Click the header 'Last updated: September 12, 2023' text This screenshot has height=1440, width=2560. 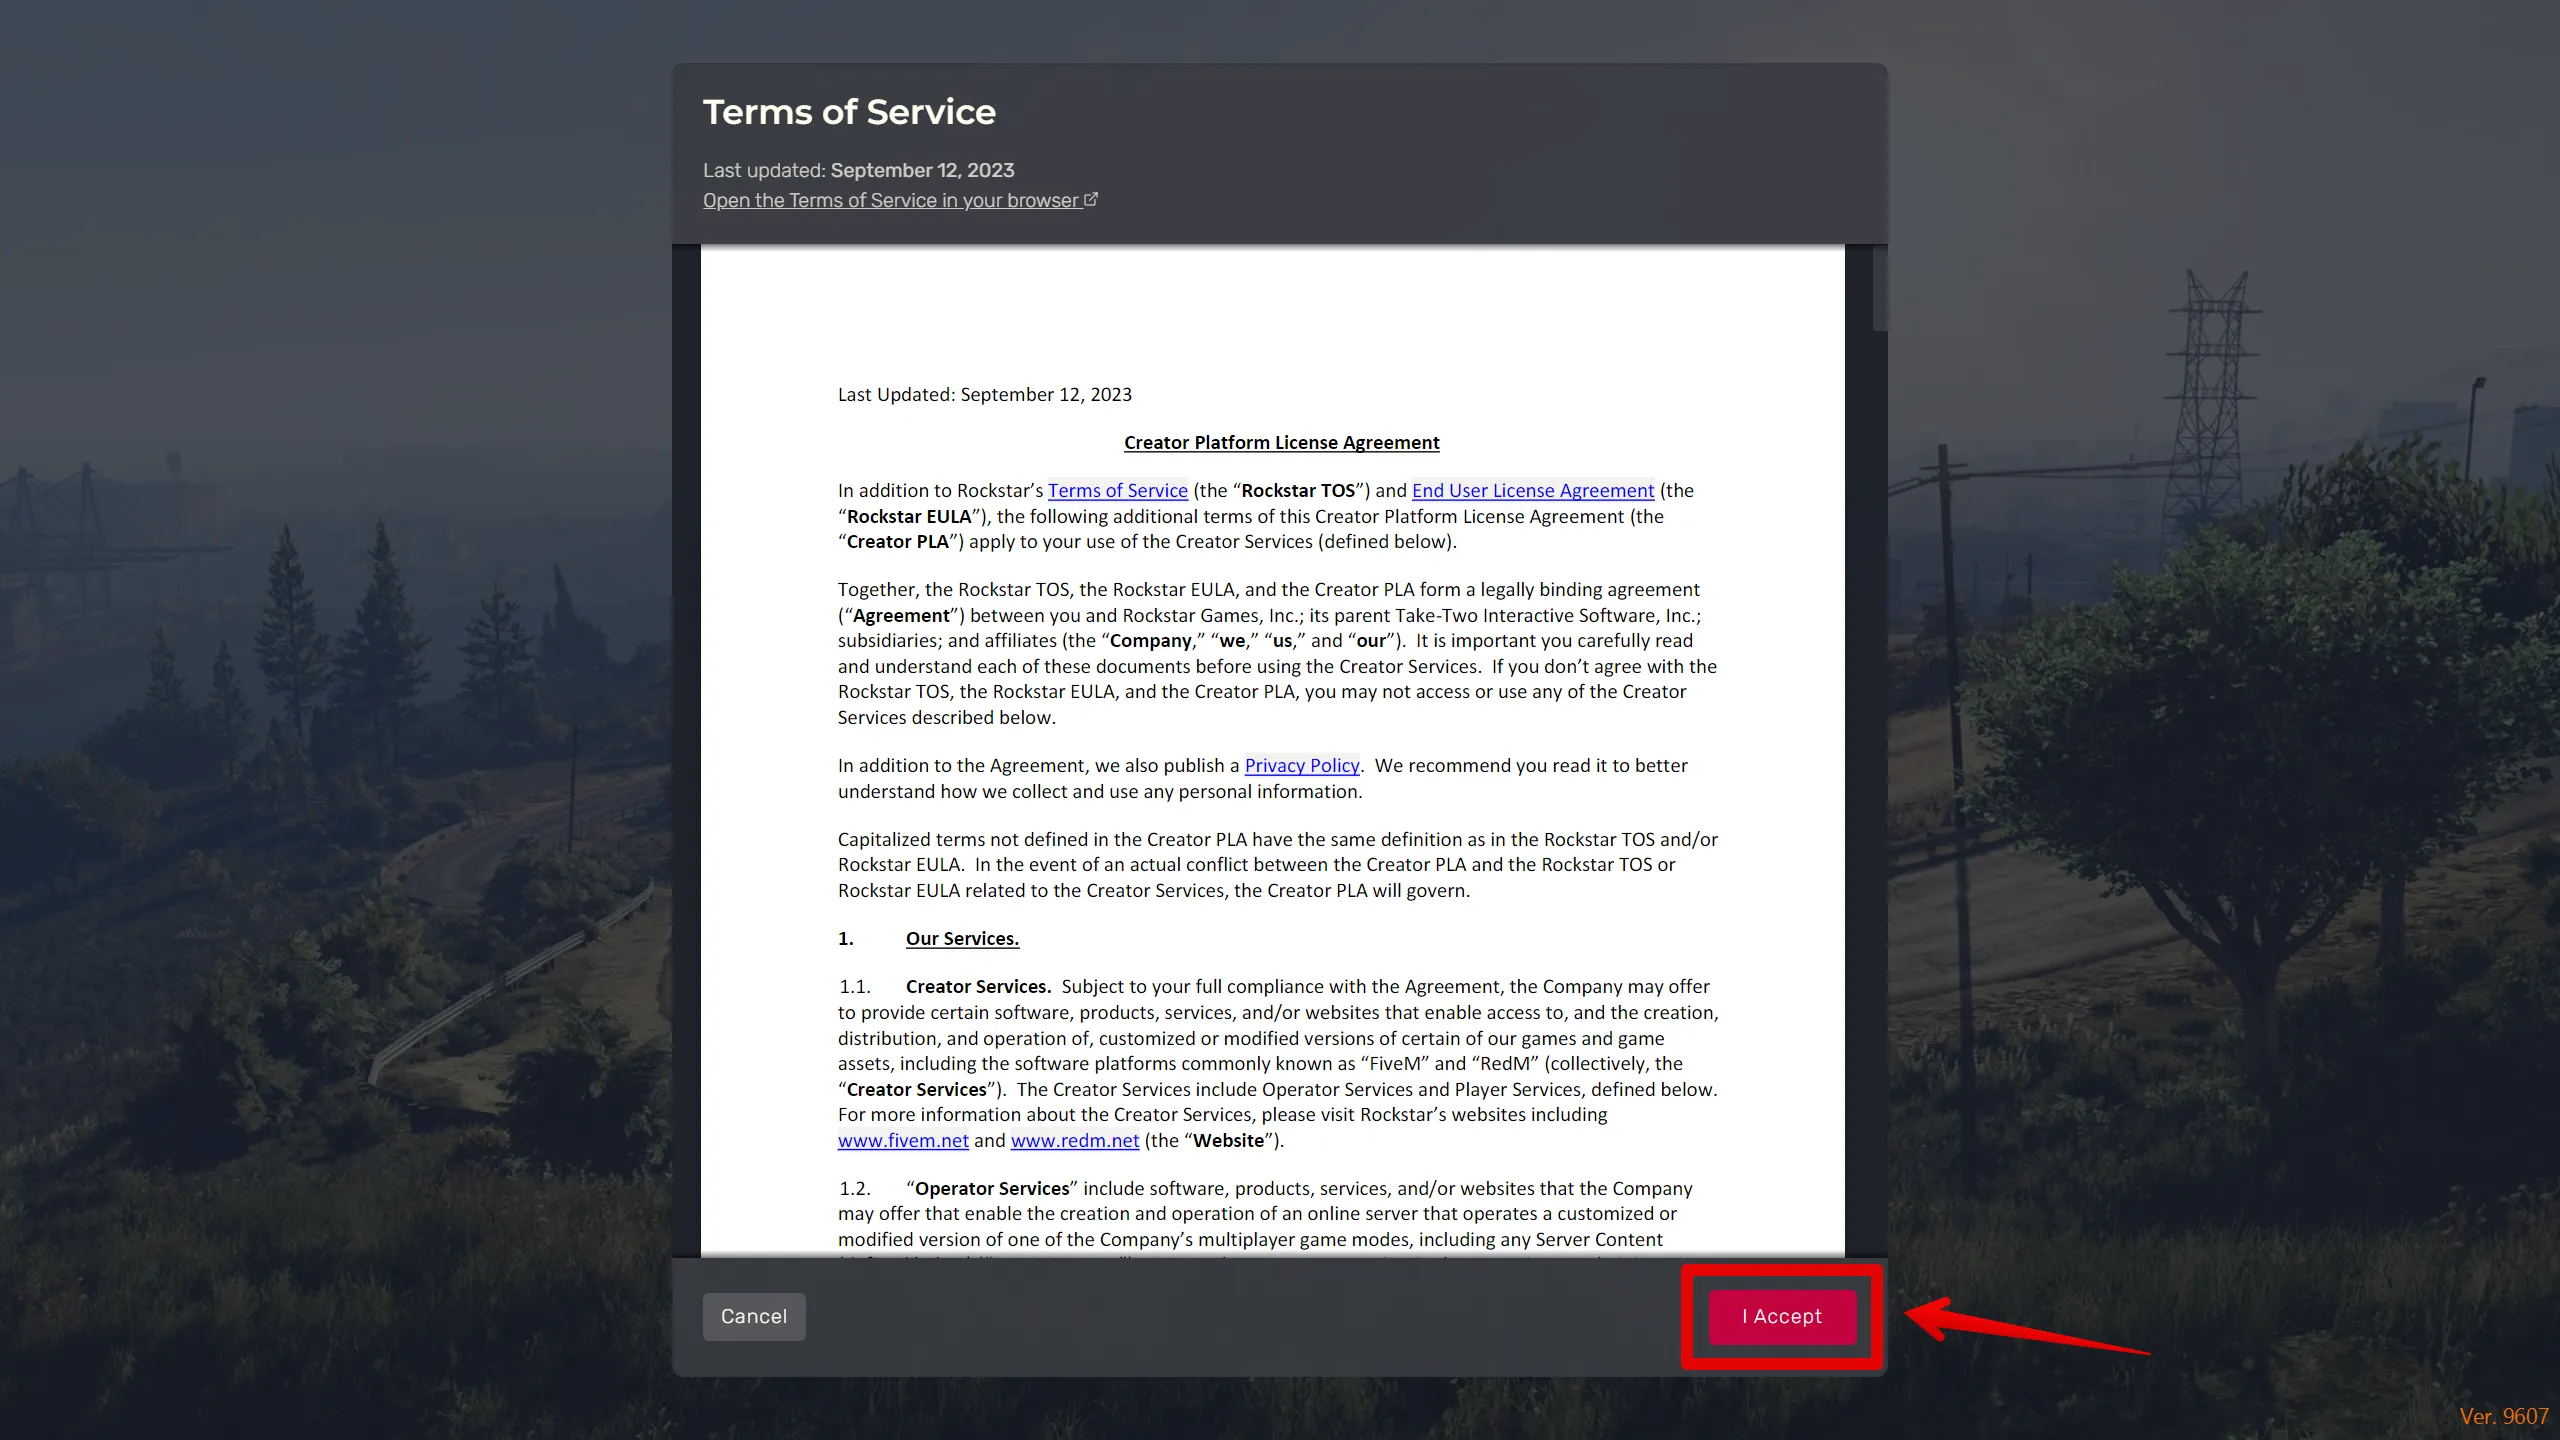coord(858,171)
